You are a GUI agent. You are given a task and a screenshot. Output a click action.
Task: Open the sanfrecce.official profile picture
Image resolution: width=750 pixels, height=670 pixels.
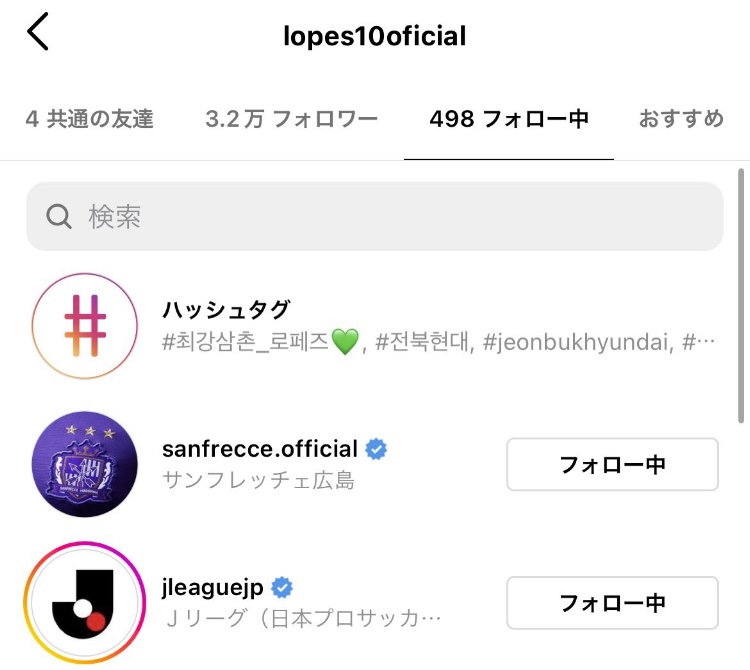pos(85,464)
